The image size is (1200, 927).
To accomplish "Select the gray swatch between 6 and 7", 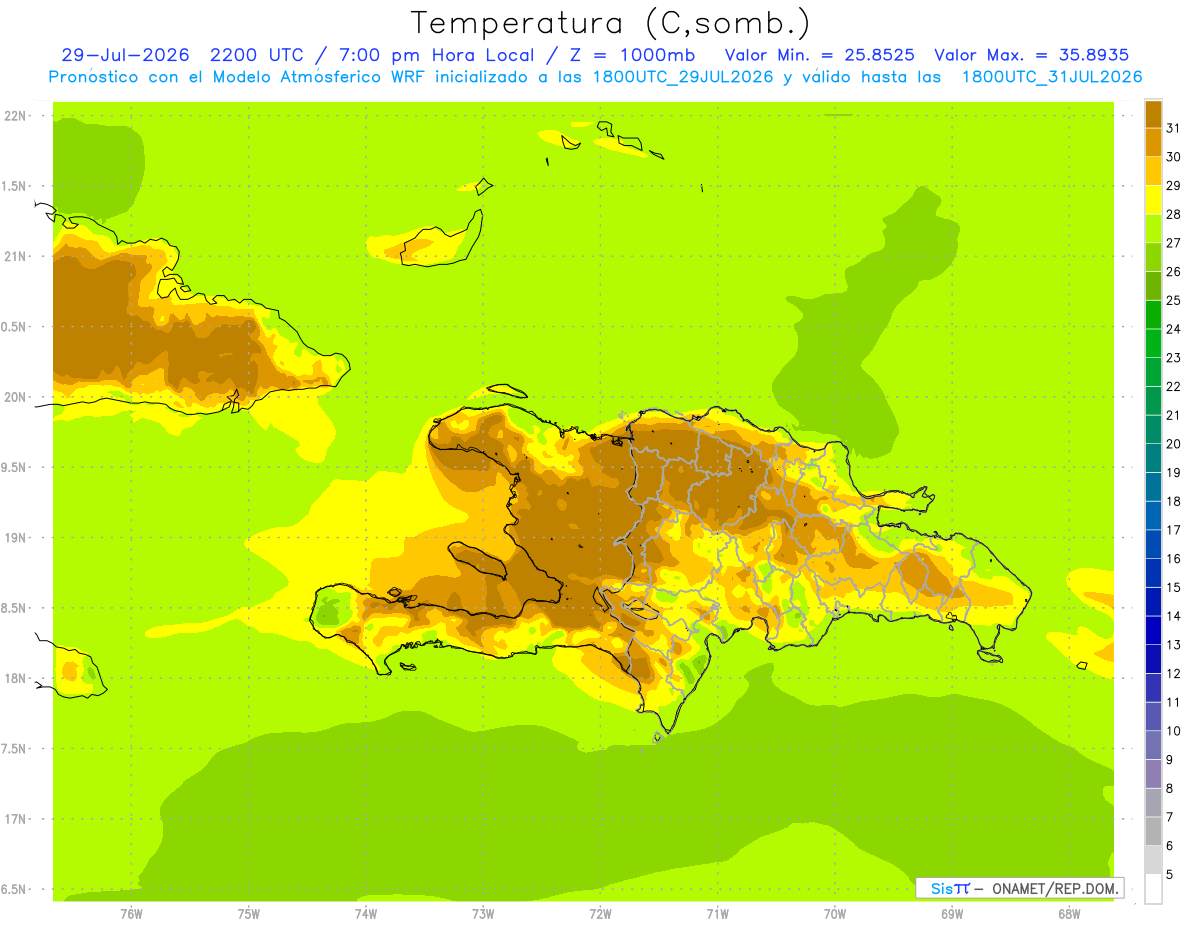I will (x=1153, y=831).
